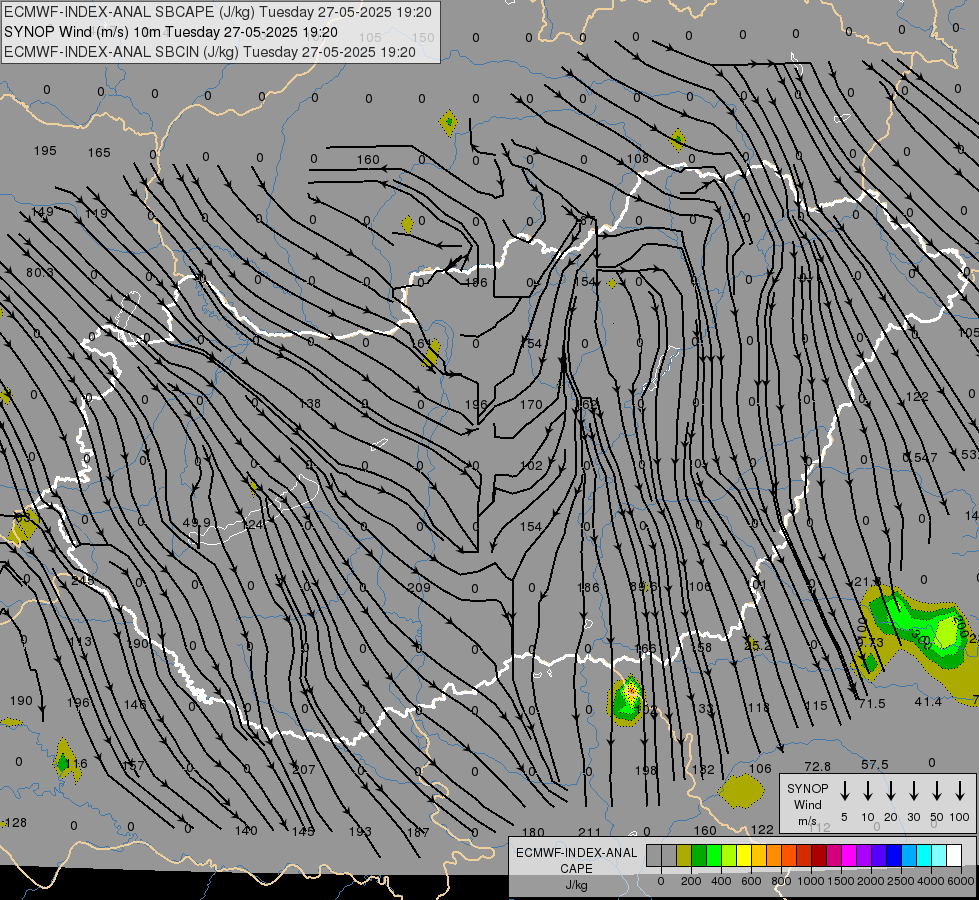Click the 10 m/s wind arrow in legend
The height and width of the screenshot is (900, 979).
868,791
